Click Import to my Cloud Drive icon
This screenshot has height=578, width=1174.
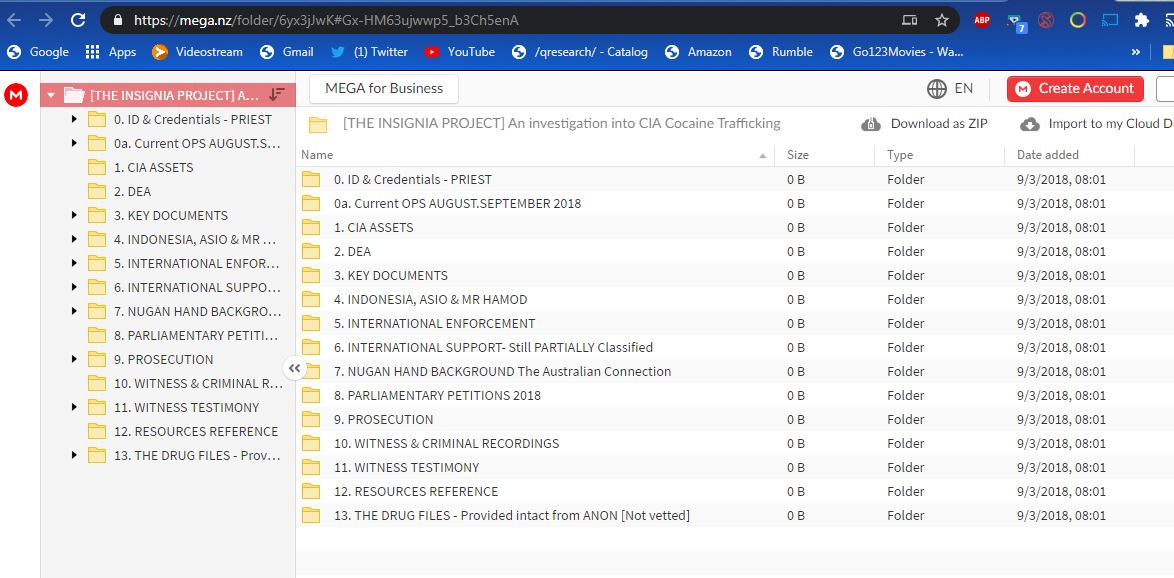coord(1030,124)
